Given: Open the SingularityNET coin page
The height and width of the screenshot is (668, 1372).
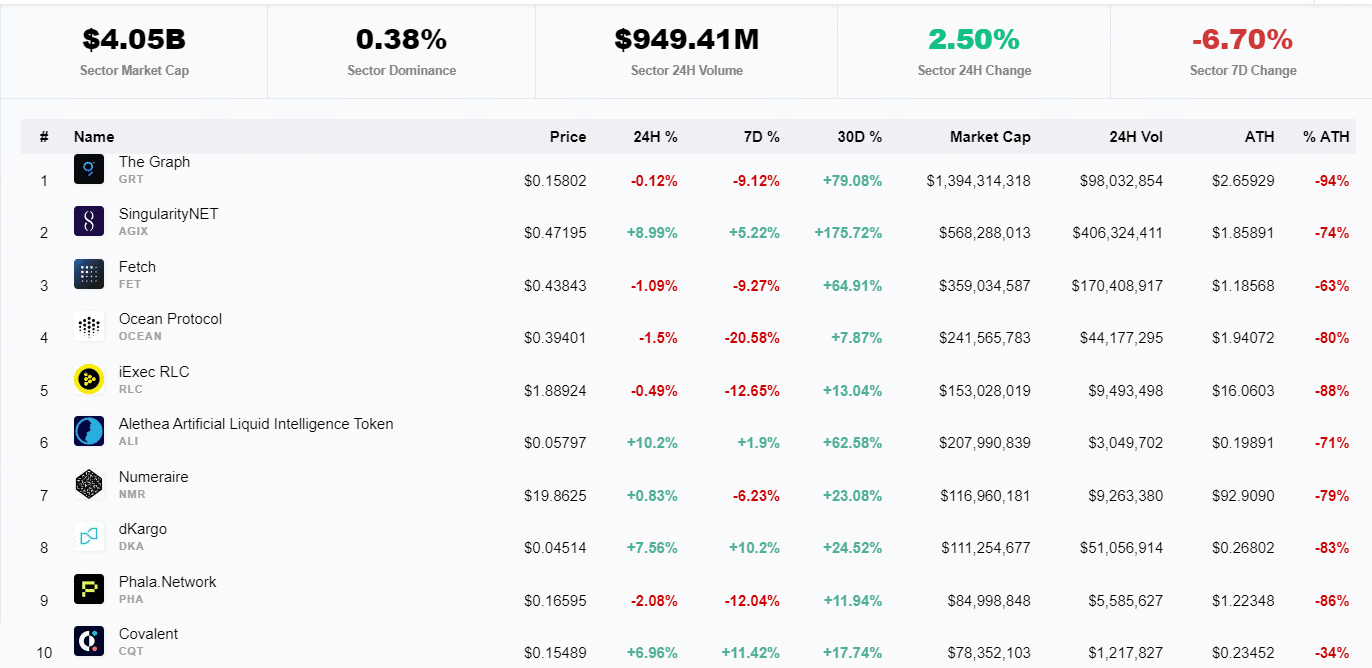Looking at the screenshot, I should pyautogui.click(x=167, y=213).
